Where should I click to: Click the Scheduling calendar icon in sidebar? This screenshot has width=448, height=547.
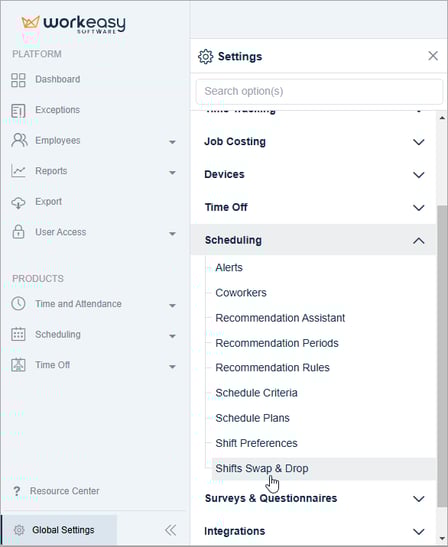[18, 334]
